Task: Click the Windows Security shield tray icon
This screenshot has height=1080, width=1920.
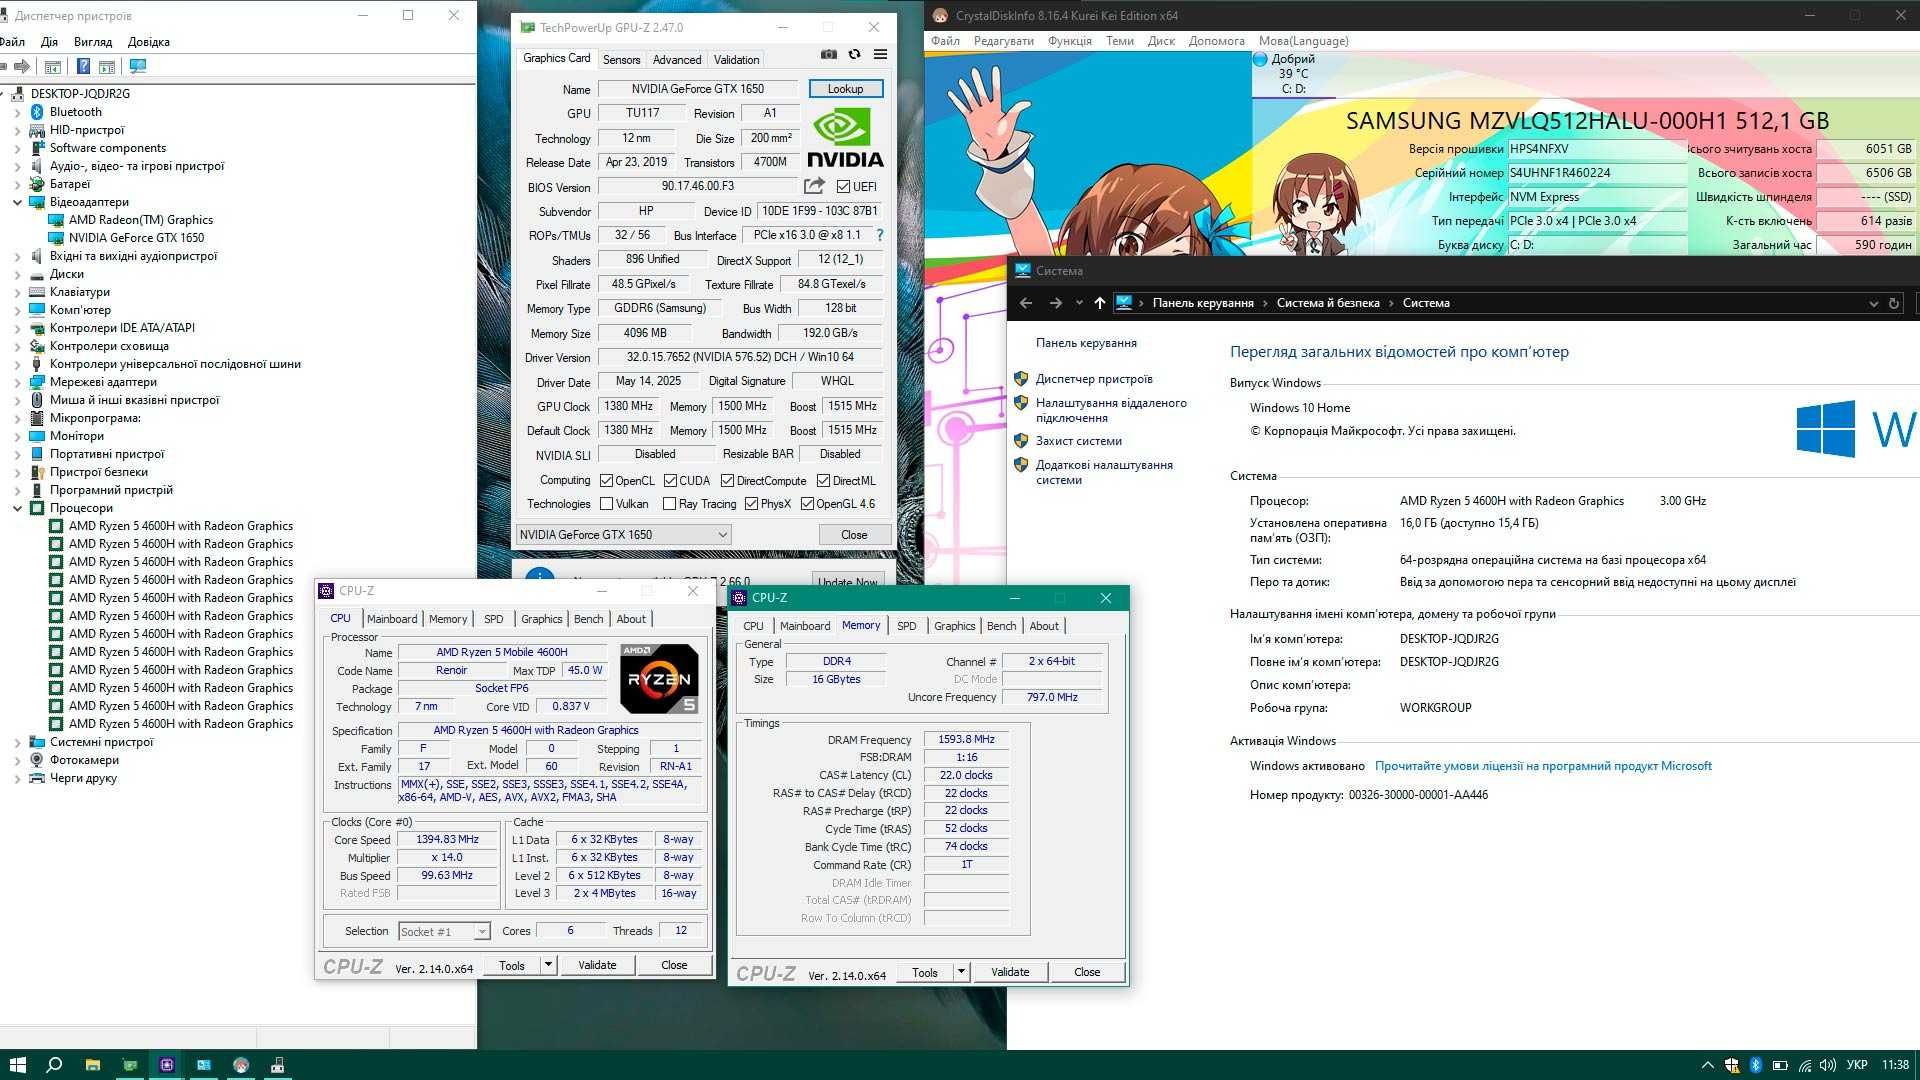Action: pyautogui.click(x=1732, y=1065)
